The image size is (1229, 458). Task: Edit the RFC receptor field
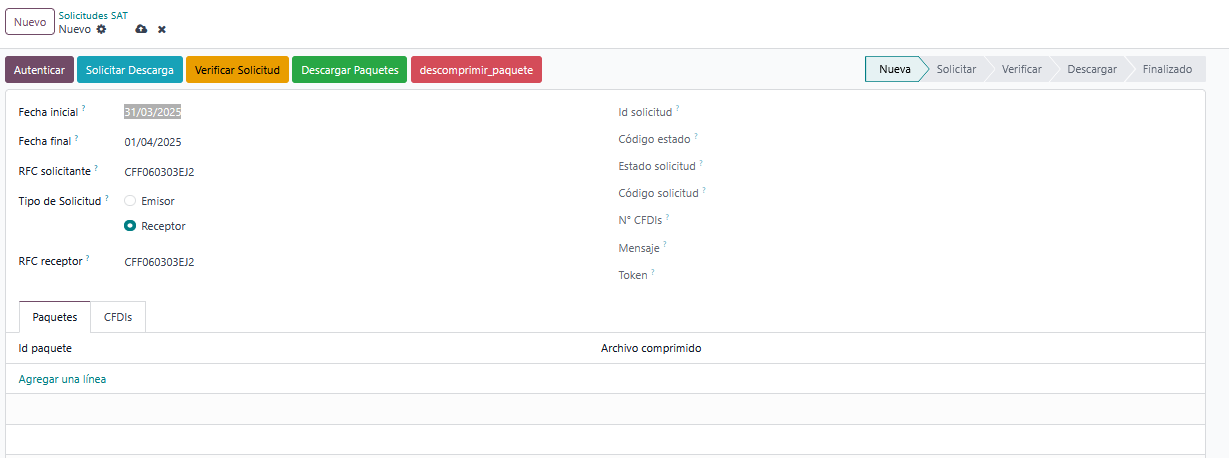160,262
